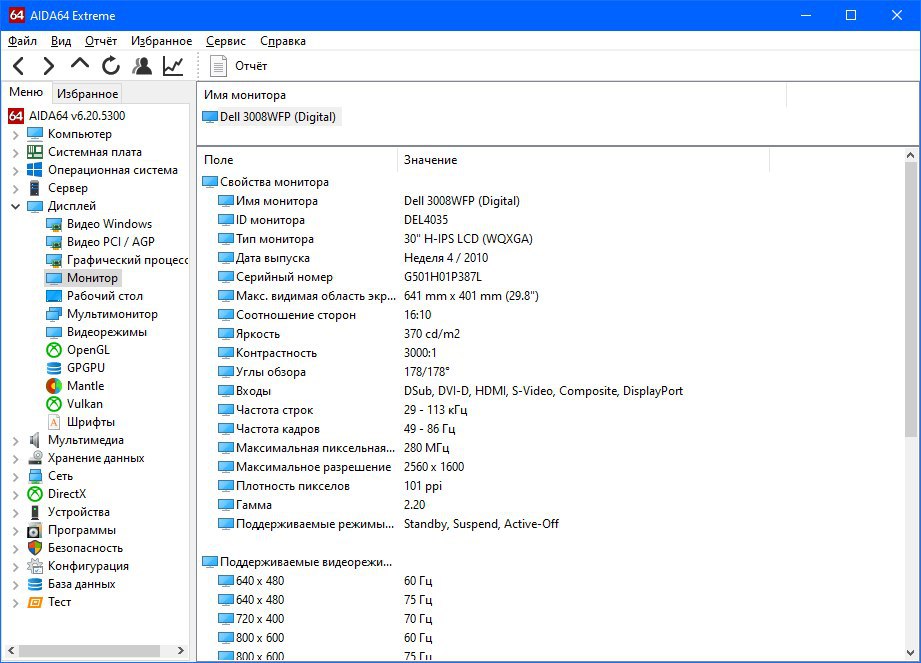Click the Безопасность shield icon
The height and width of the screenshot is (663, 921).
pos(35,548)
